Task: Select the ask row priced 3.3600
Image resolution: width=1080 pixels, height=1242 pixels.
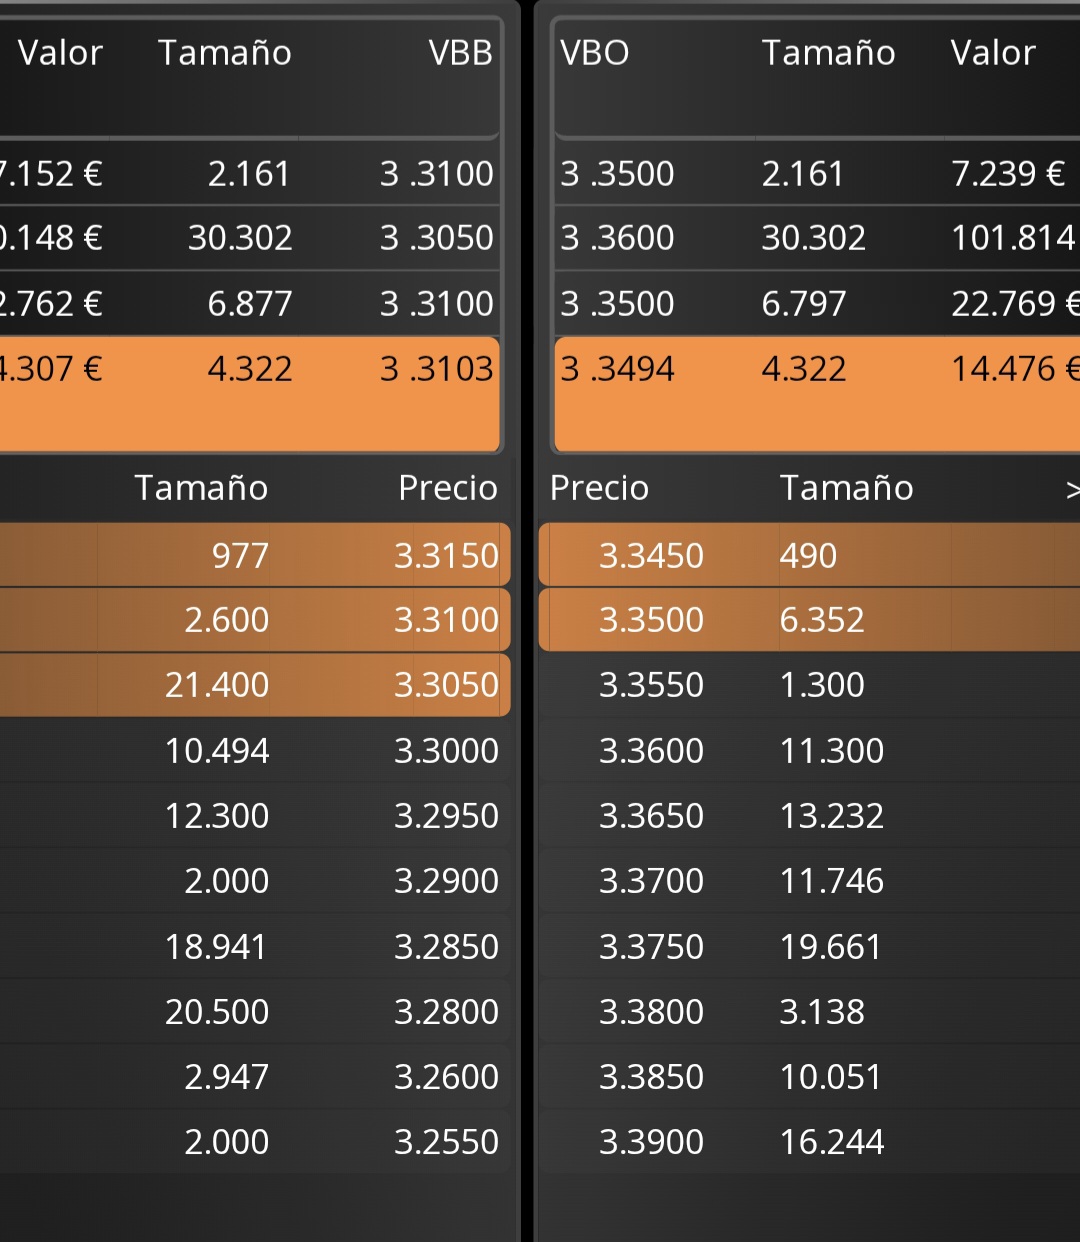Action: (809, 751)
